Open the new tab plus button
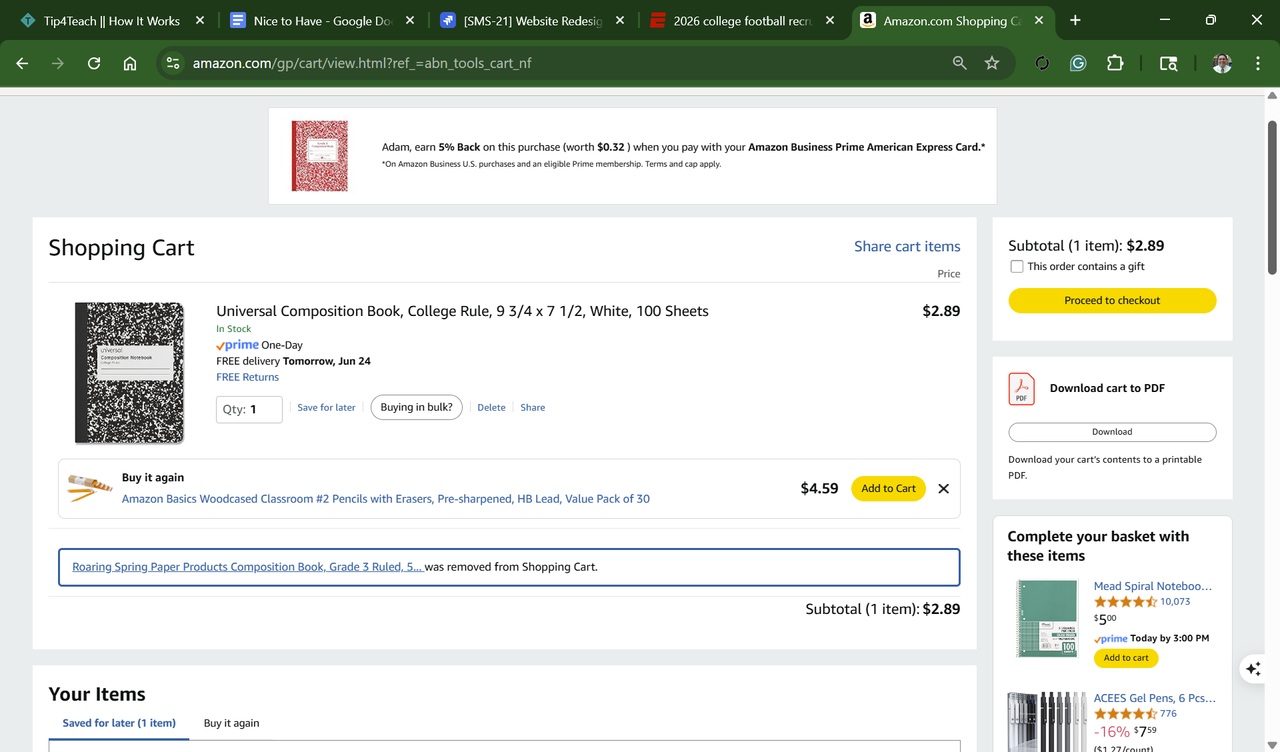 [1075, 20]
